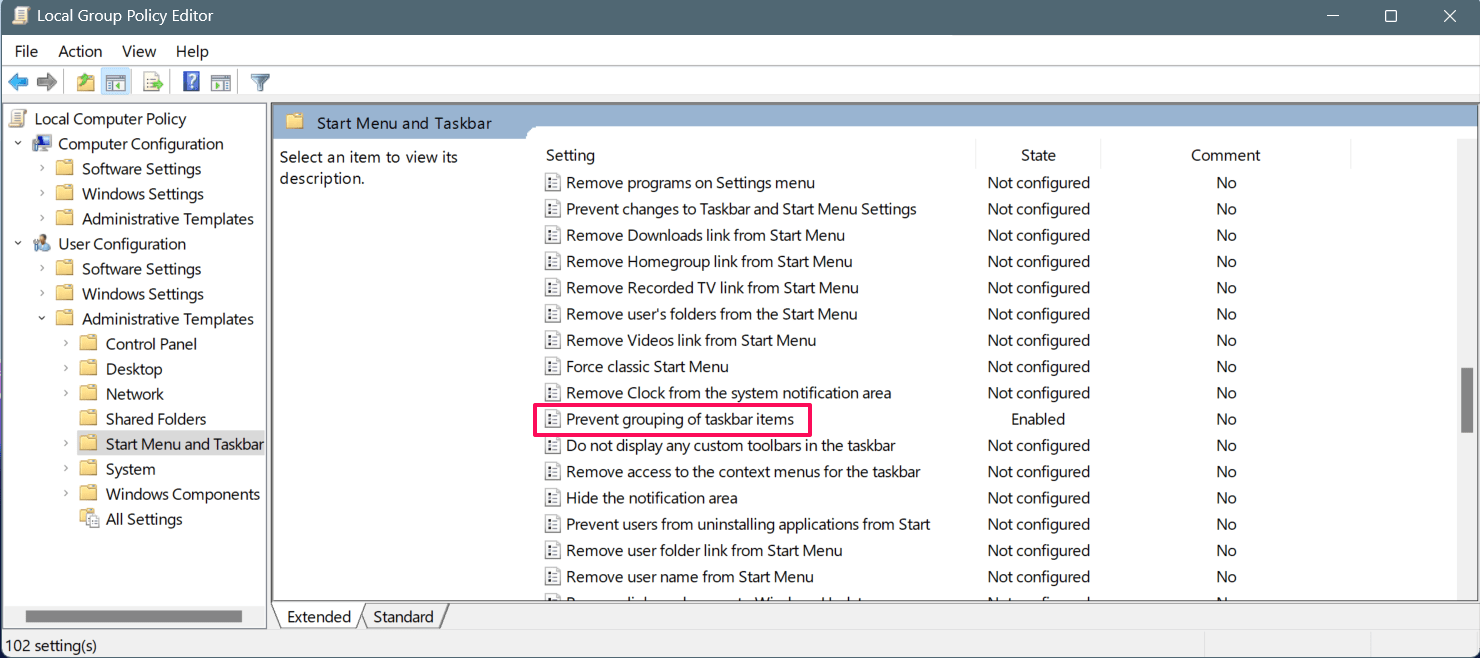Expand the Desktop tree node
The image size is (1480, 658).
click(x=66, y=369)
